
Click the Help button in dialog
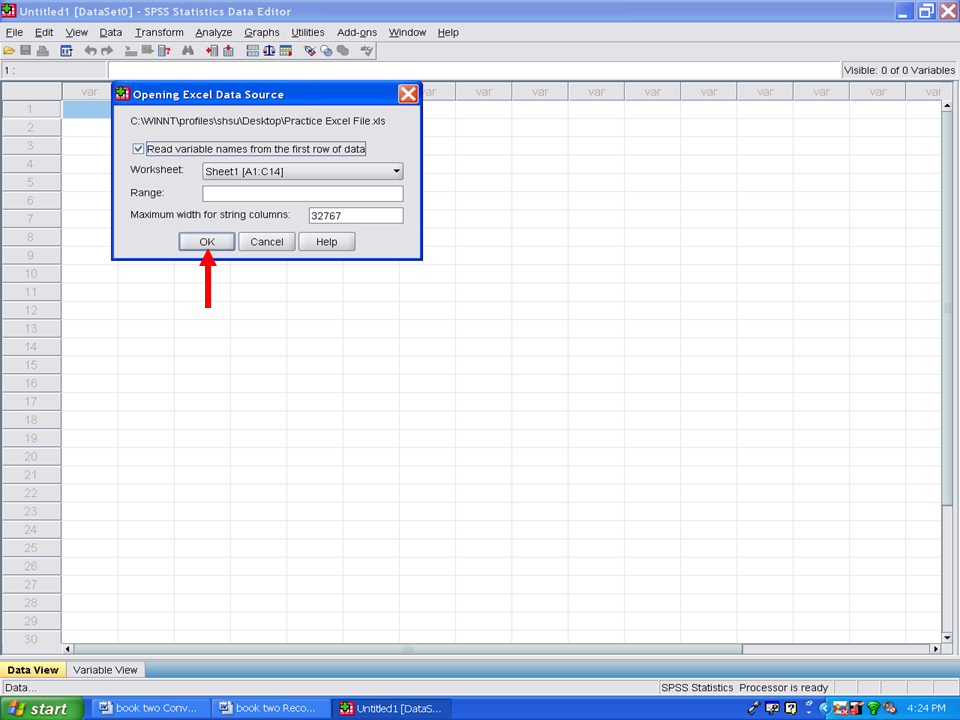(326, 242)
